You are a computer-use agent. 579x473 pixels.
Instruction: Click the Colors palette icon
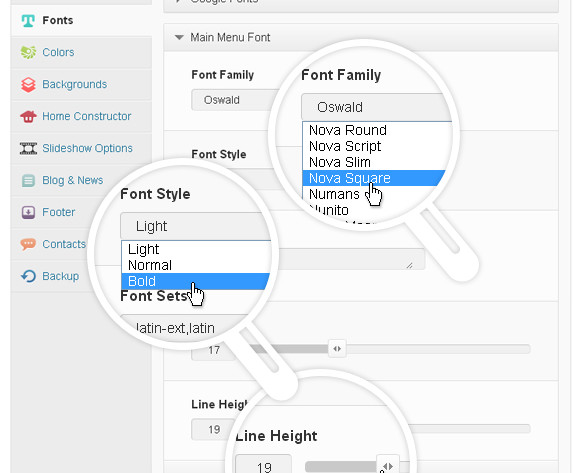[x=28, y=52]
